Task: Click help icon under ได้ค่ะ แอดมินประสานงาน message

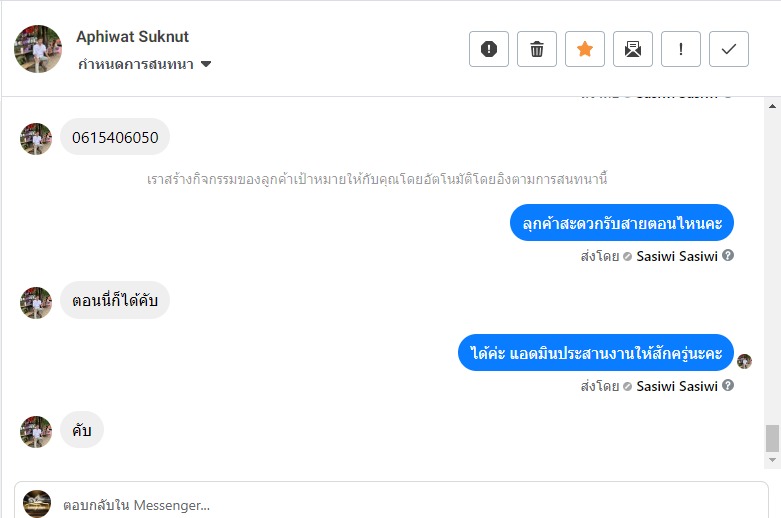Action: (728, 385)
